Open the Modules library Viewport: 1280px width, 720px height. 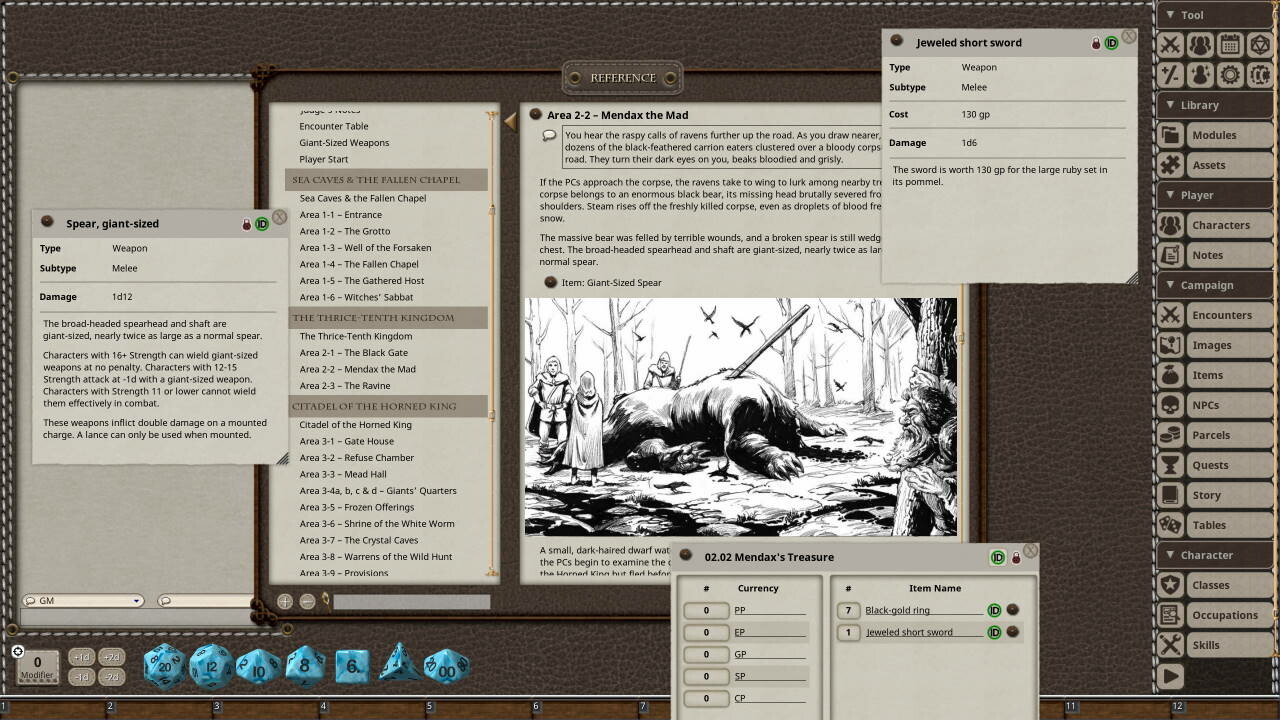click(x=1213, y=134)
